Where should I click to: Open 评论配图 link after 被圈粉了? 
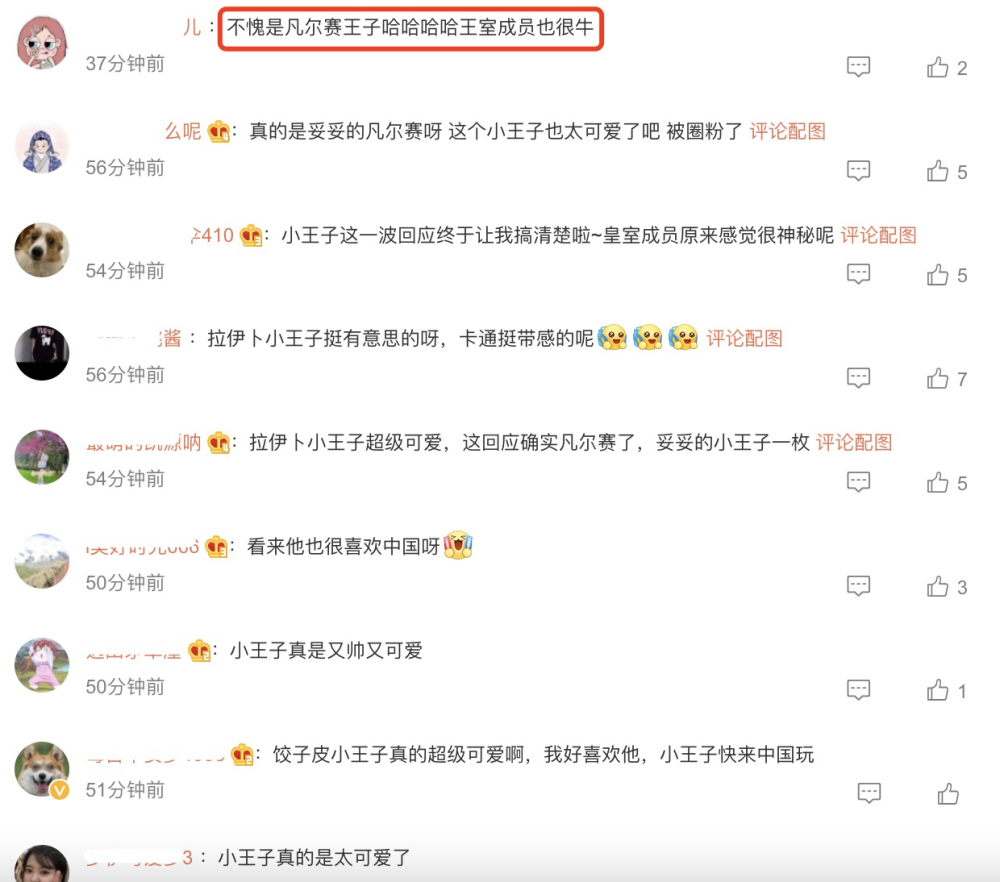click(x=788, y=131)
